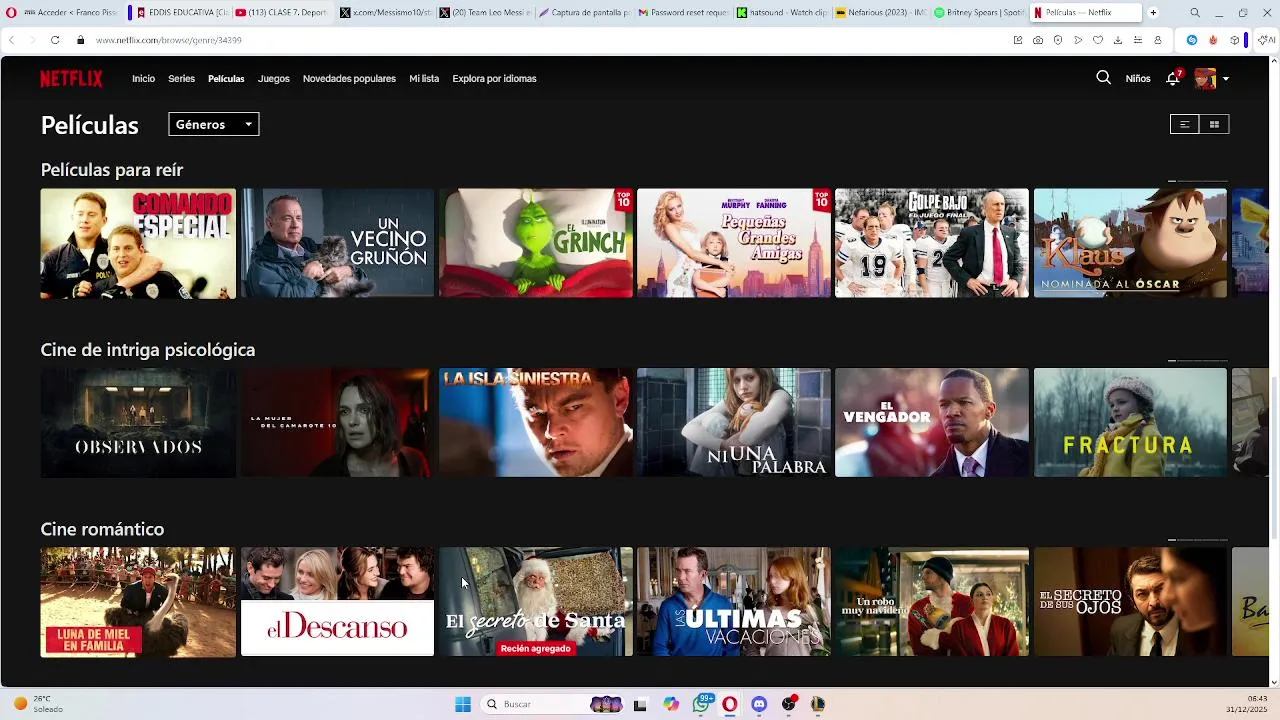Screen dimensions: 1280x720
Task: Open El Secreto de sus Ojos thumbnail
Action: coord(1130,602)
